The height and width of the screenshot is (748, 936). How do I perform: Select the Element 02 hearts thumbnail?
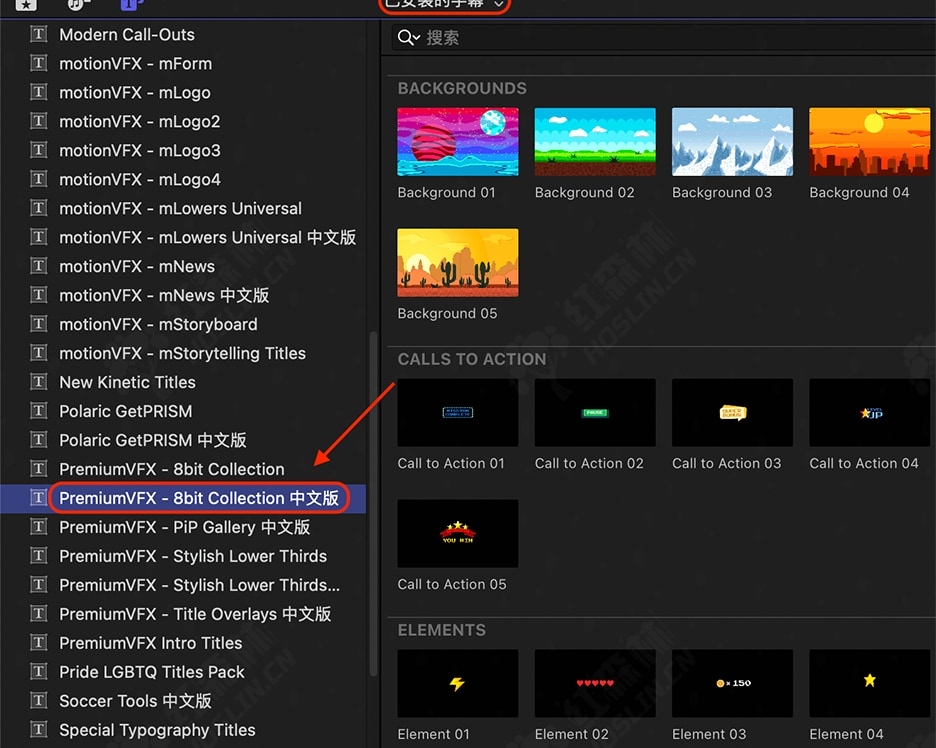pos(595,684)
